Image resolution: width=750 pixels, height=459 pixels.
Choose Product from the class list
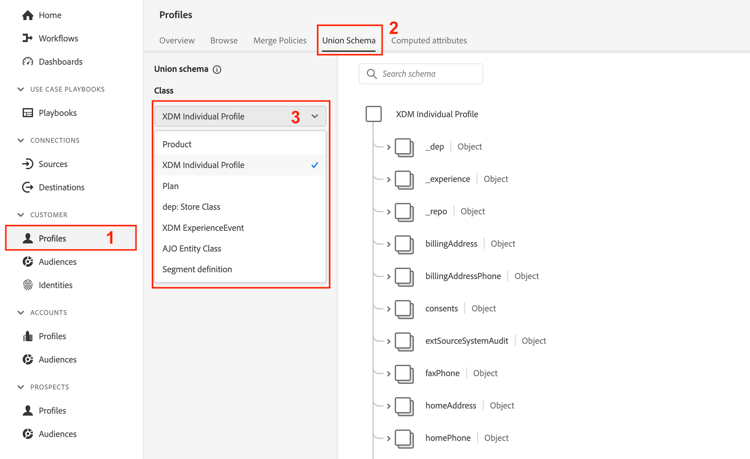pos(240,144)
